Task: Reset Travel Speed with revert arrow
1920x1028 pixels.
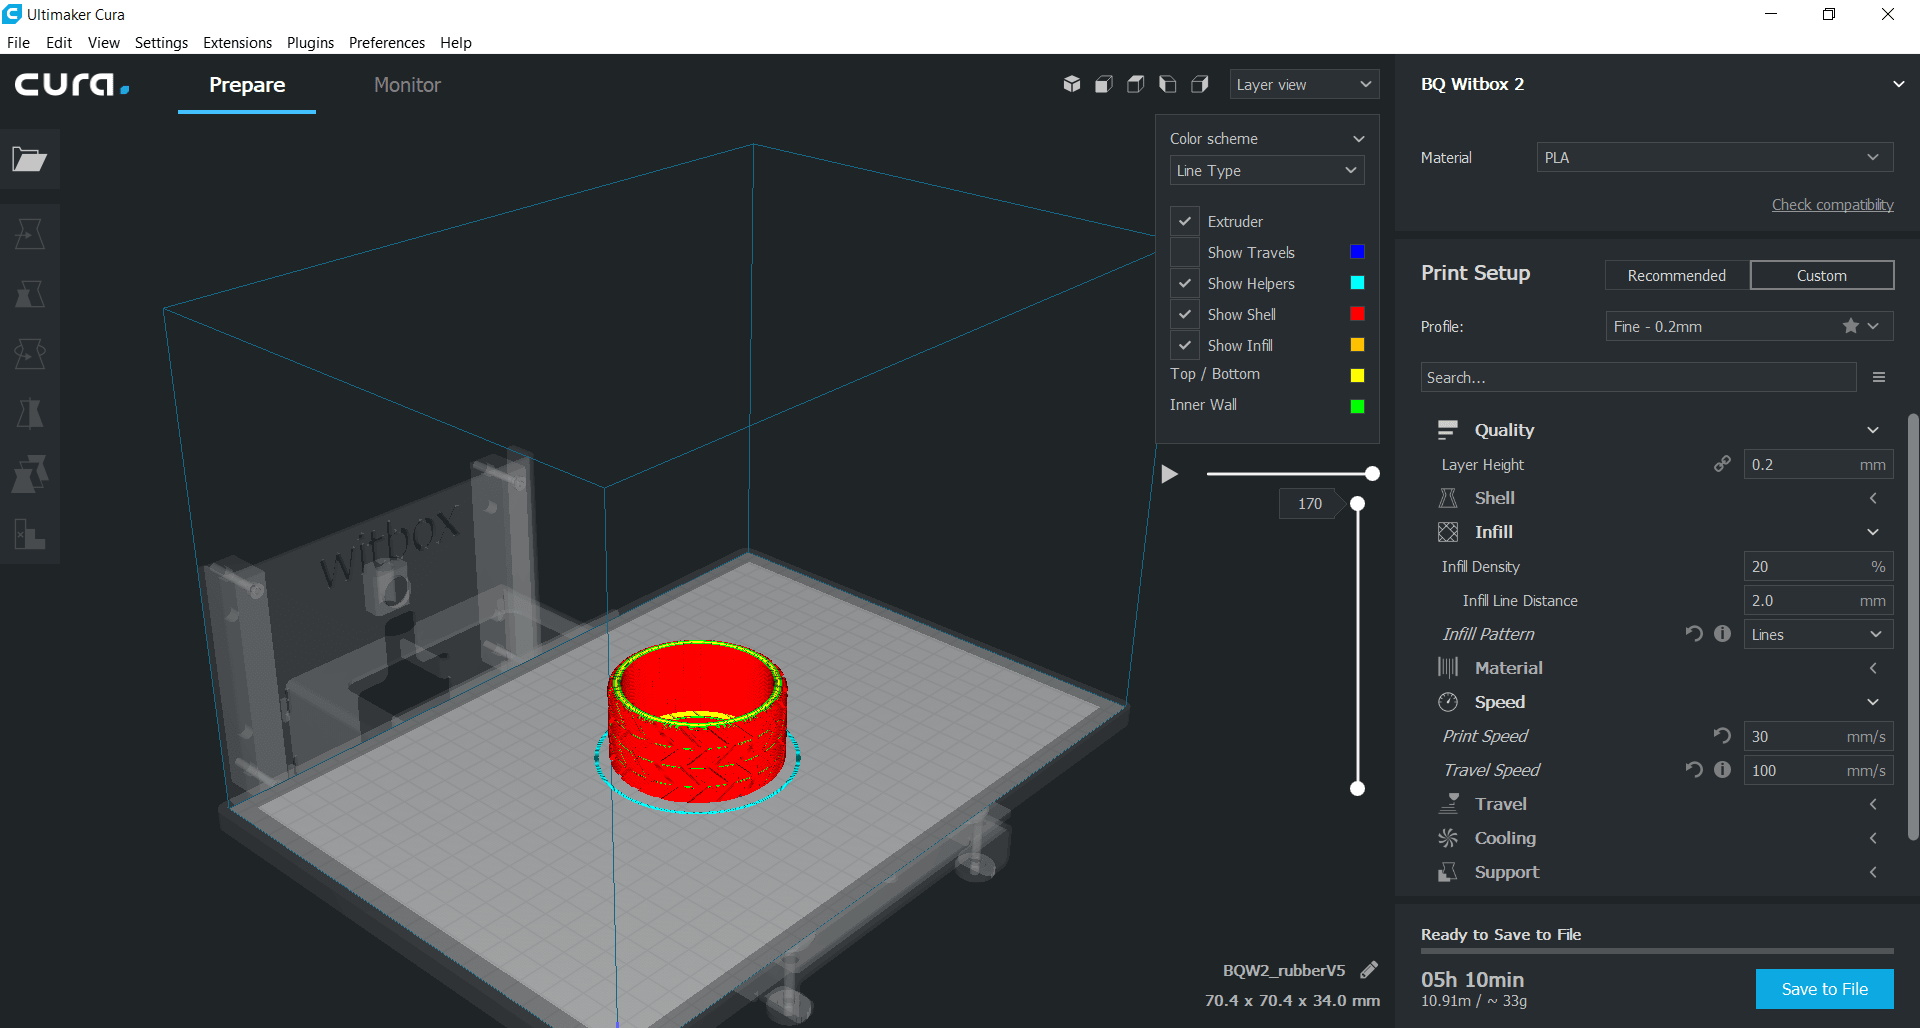Action: pos(1694,769)
